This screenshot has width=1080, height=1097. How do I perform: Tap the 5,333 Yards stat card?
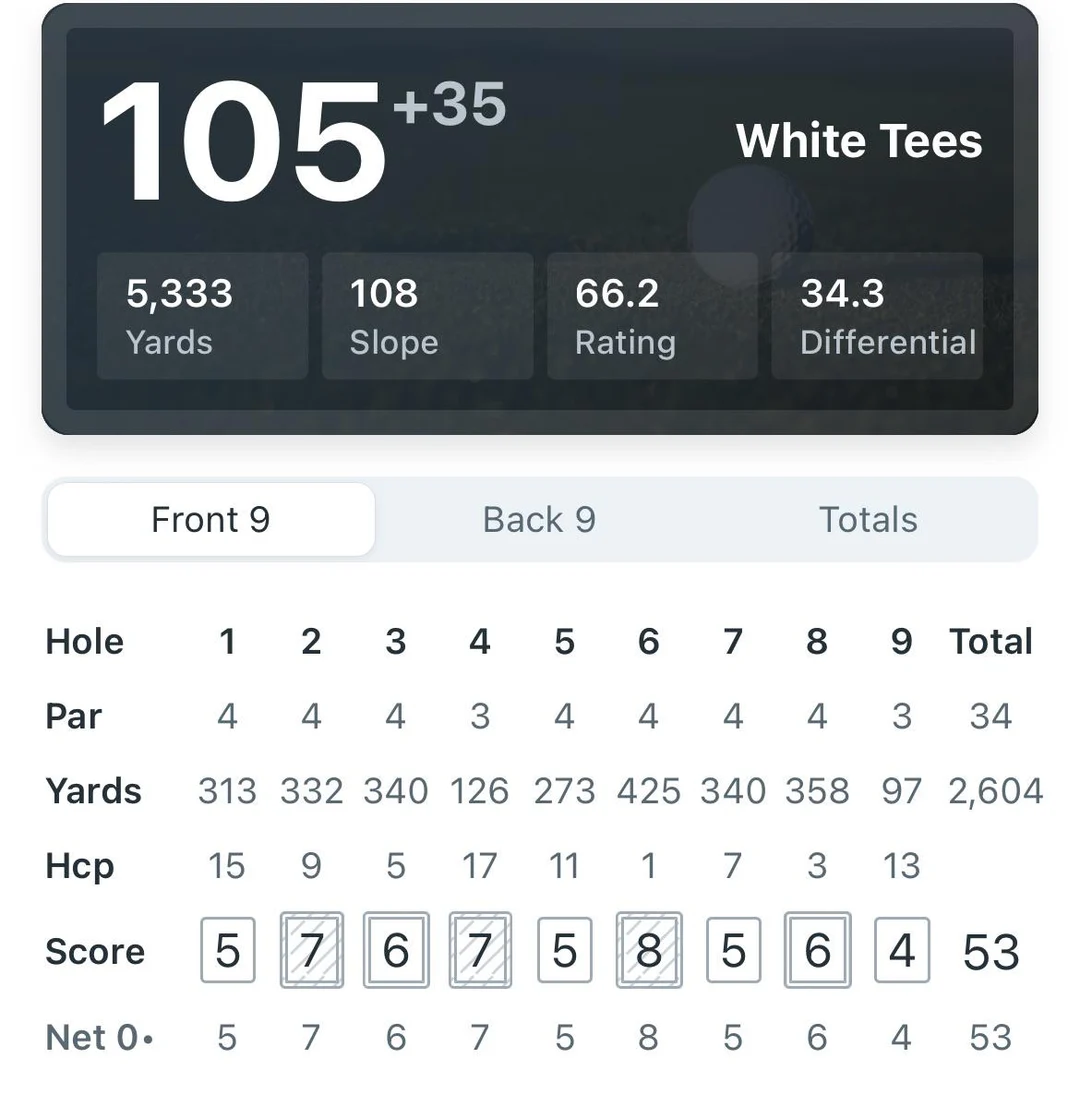coord(202,315)
